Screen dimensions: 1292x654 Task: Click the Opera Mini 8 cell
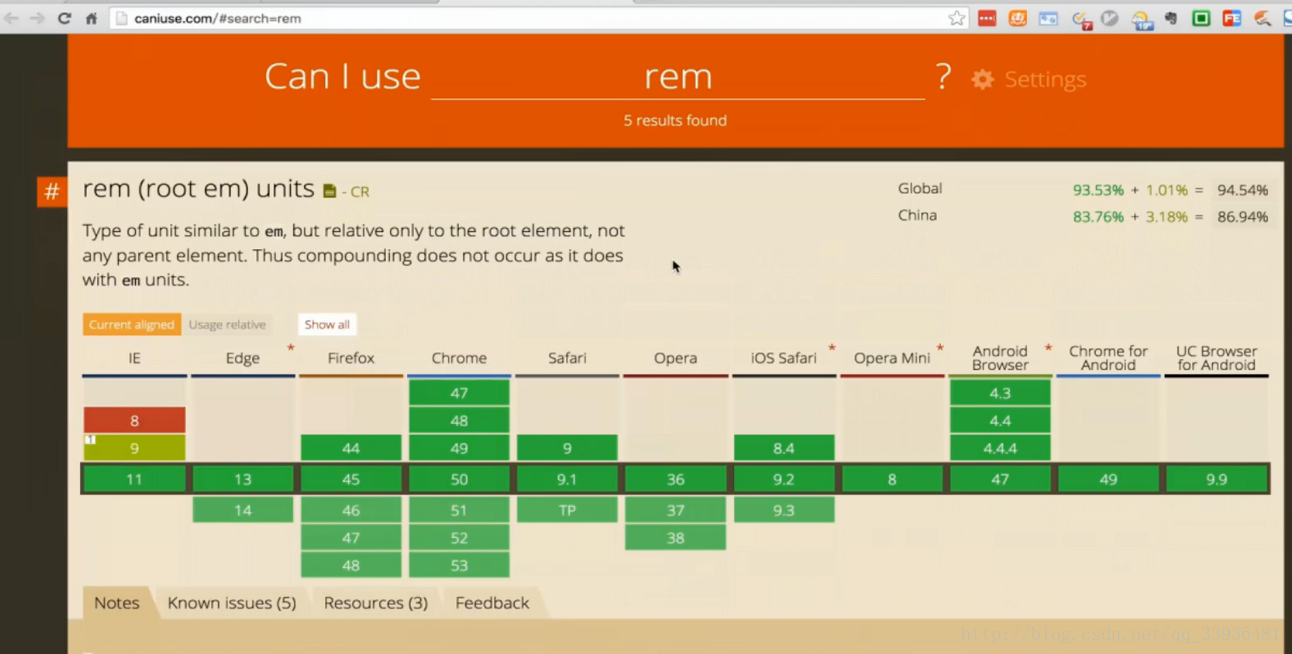892,479
